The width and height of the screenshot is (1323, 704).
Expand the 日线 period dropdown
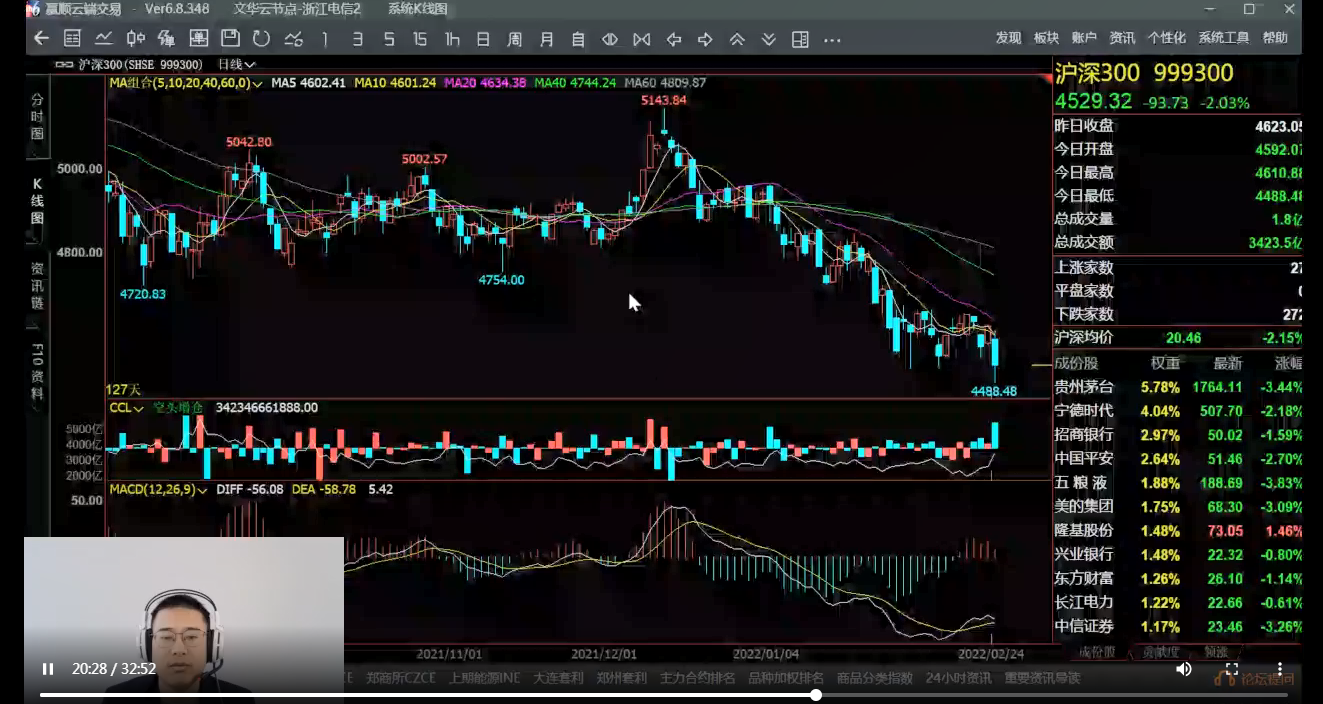coord(237,64)
